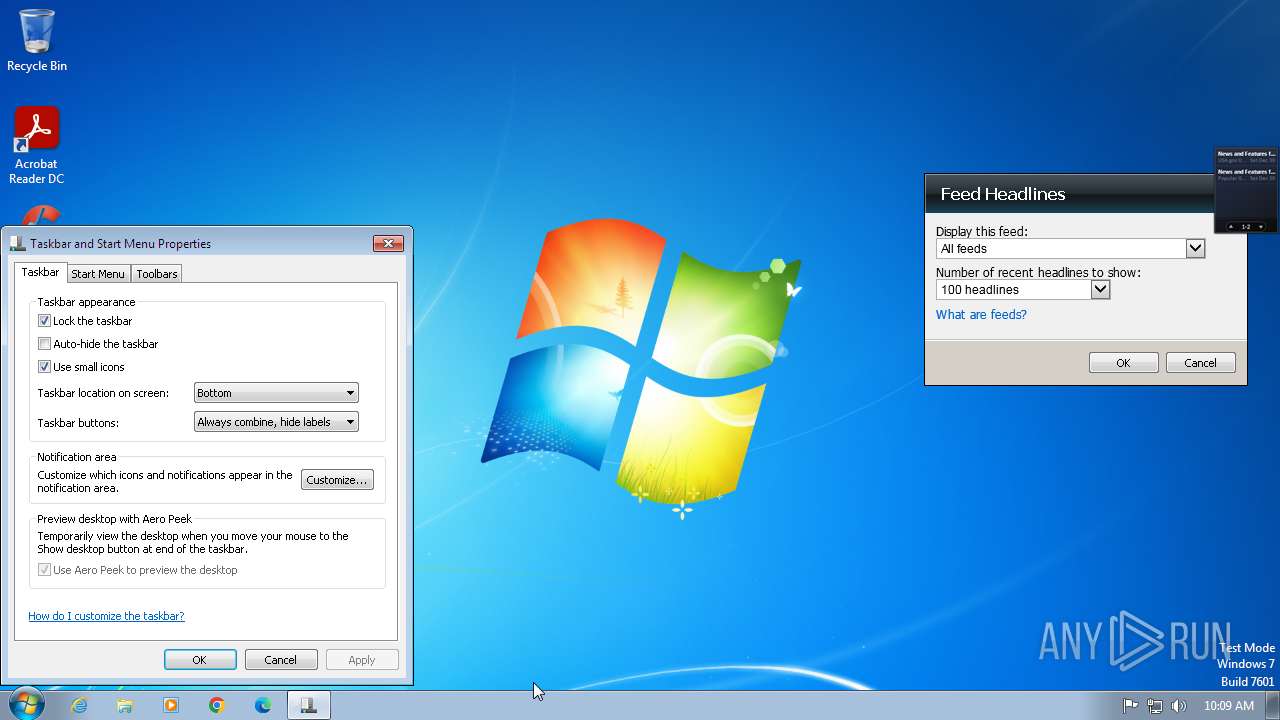
Task: Open the Windows Start orb
Action: tap(25, 705)
